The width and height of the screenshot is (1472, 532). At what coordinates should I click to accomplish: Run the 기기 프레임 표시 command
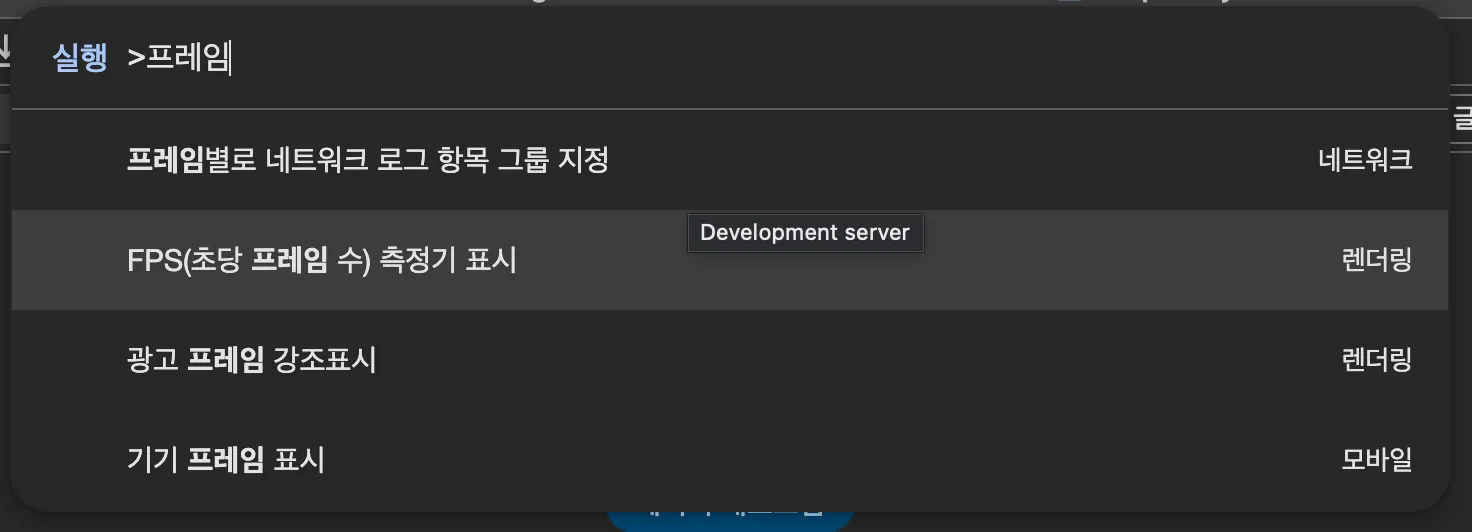click(x=226, y=460)
